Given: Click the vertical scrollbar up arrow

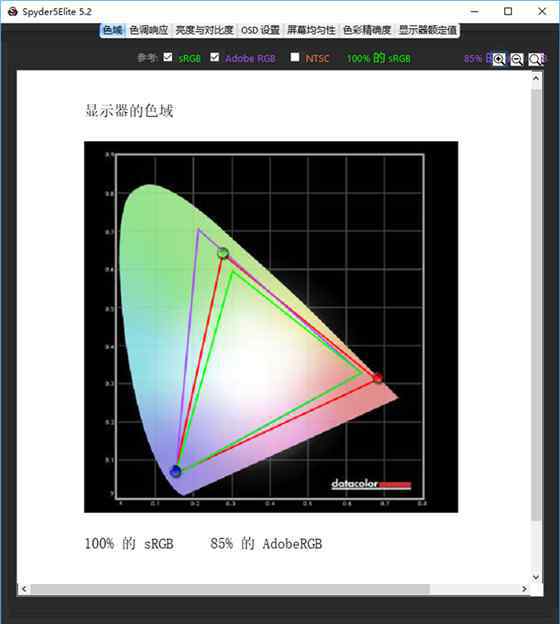Looking at the screenshot, I should tap(536, 78).
